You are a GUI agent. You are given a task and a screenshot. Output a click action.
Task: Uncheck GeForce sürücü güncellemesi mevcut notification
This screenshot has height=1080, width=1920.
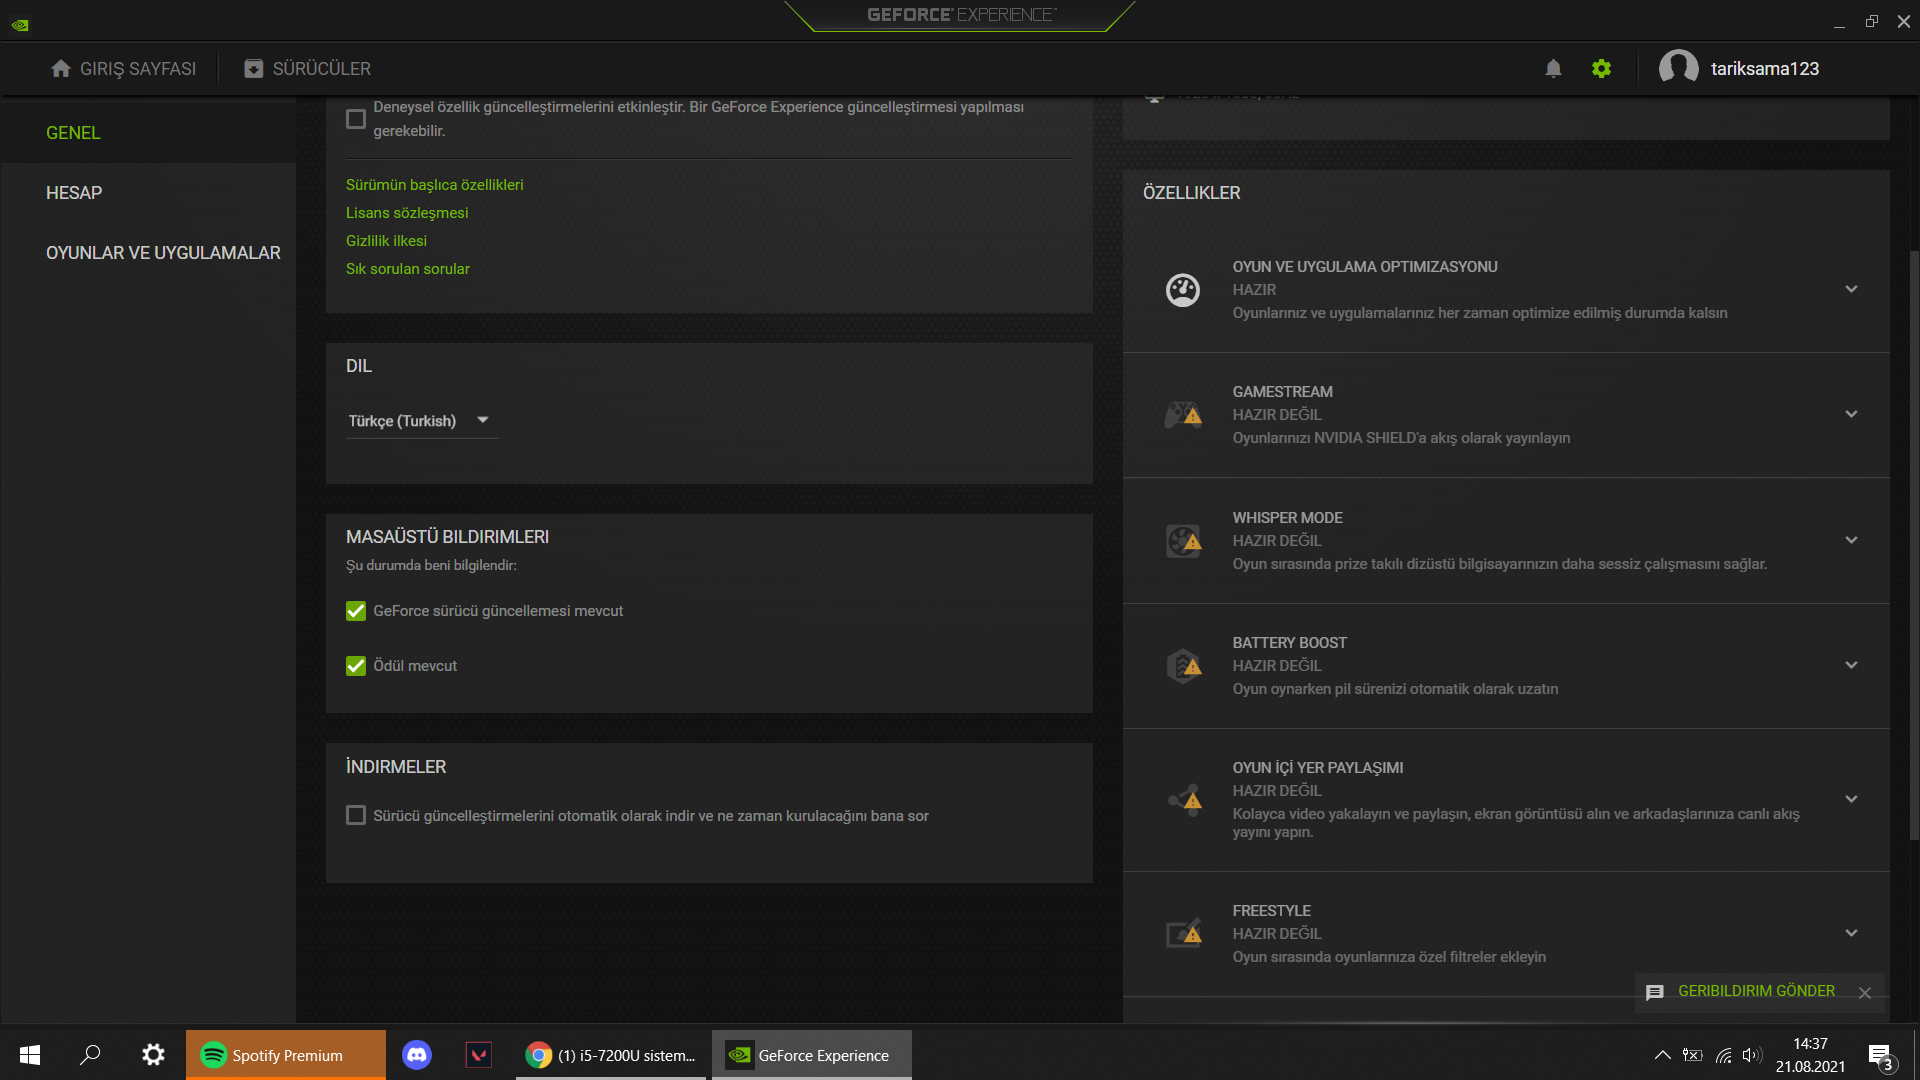356,611
